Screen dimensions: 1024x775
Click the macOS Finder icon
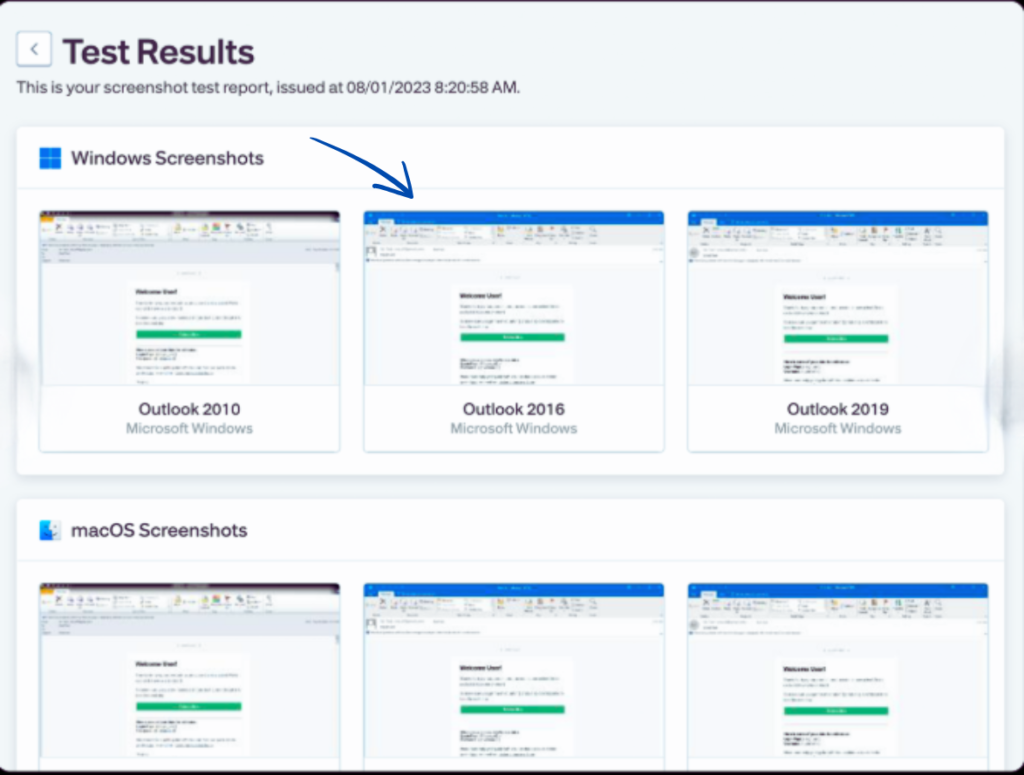[x=50, y=530]
